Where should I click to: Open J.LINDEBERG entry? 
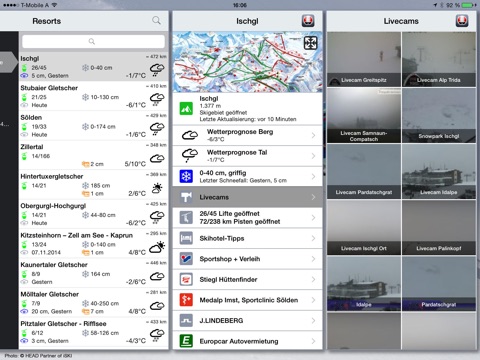click(247, 321)
